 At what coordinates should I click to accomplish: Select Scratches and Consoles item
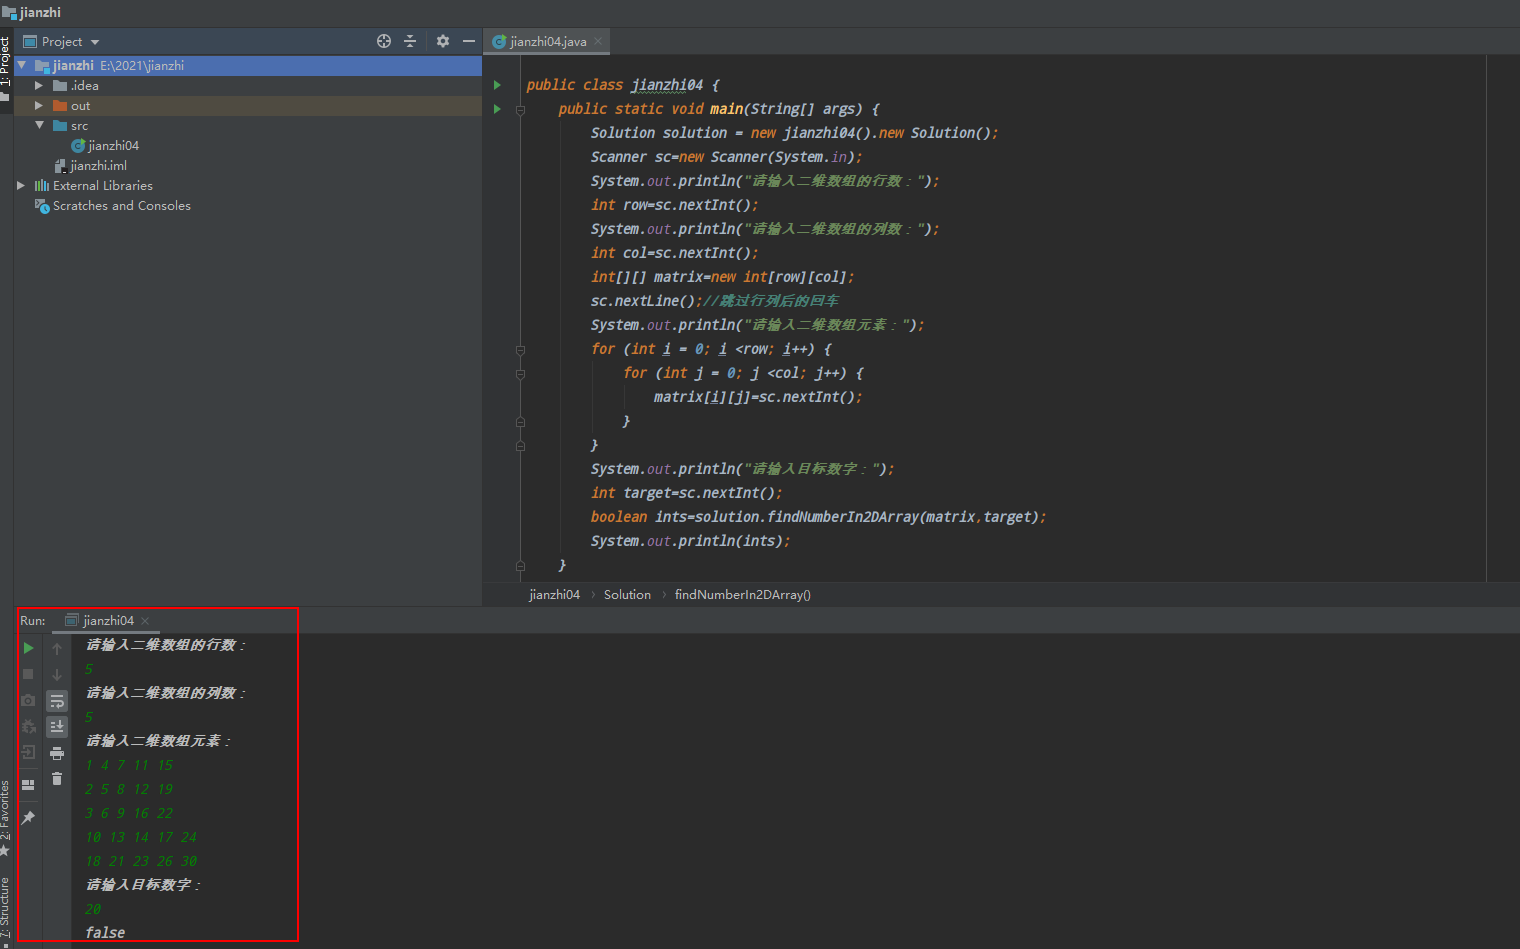click(x=122, y=205)
